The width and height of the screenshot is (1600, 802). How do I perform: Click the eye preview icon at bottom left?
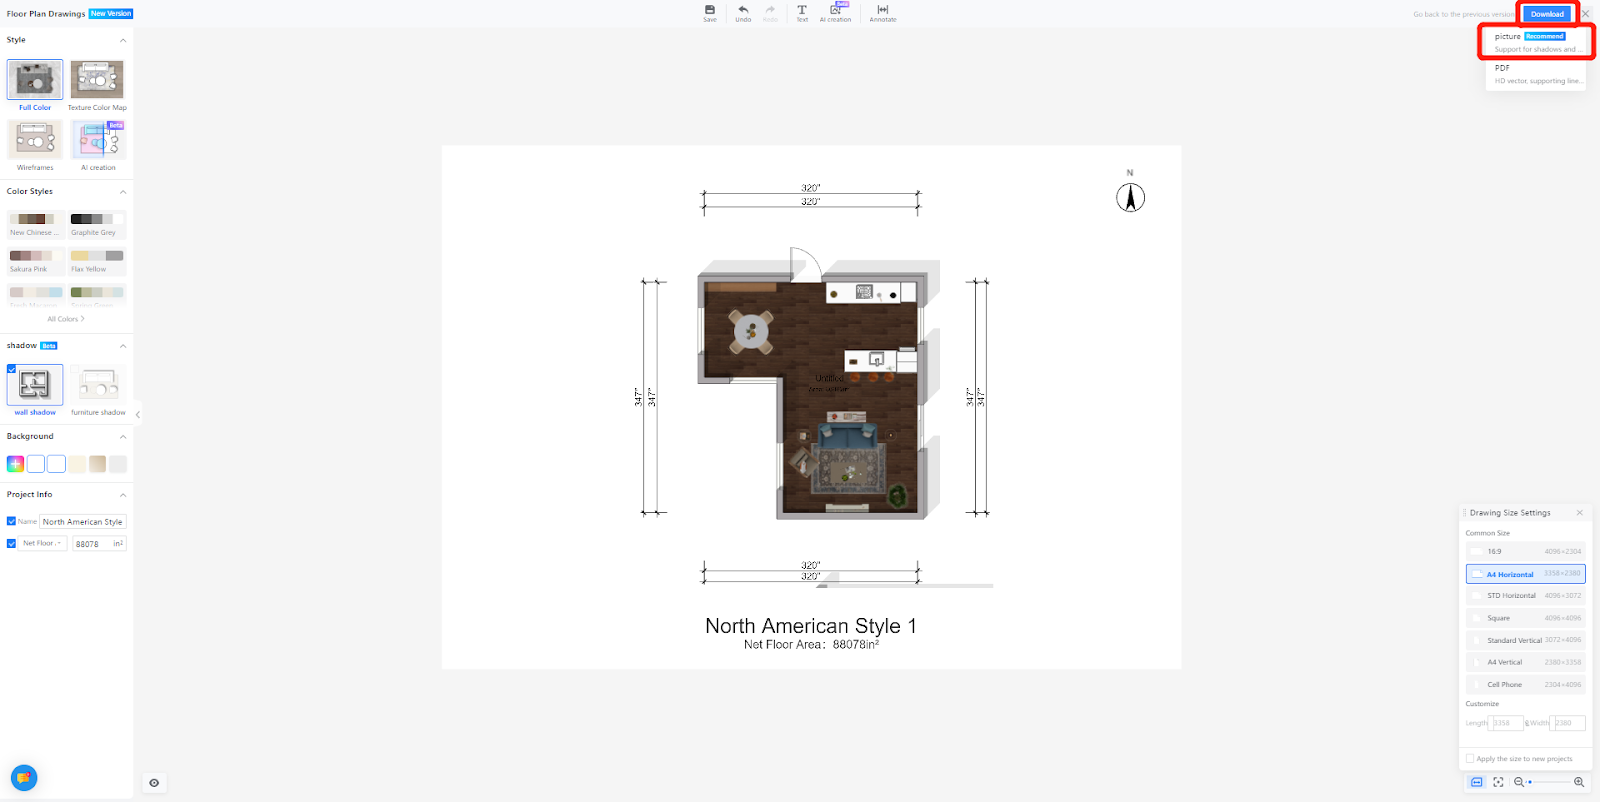154,783
